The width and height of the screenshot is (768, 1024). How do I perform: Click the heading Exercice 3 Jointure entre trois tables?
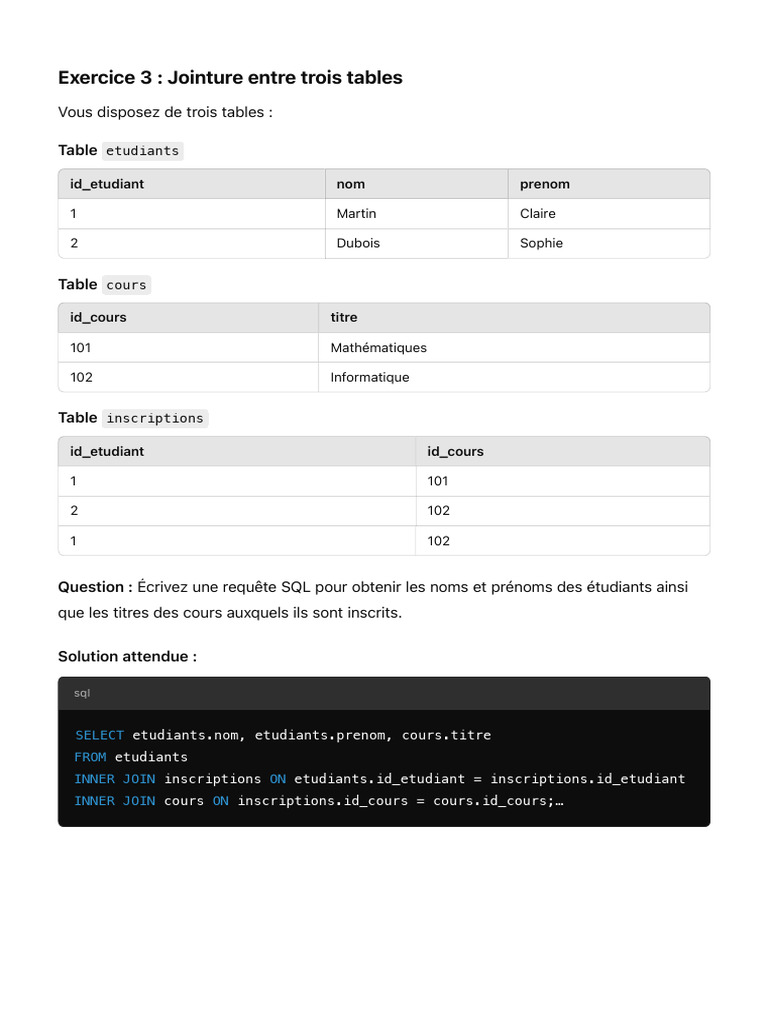230,77
